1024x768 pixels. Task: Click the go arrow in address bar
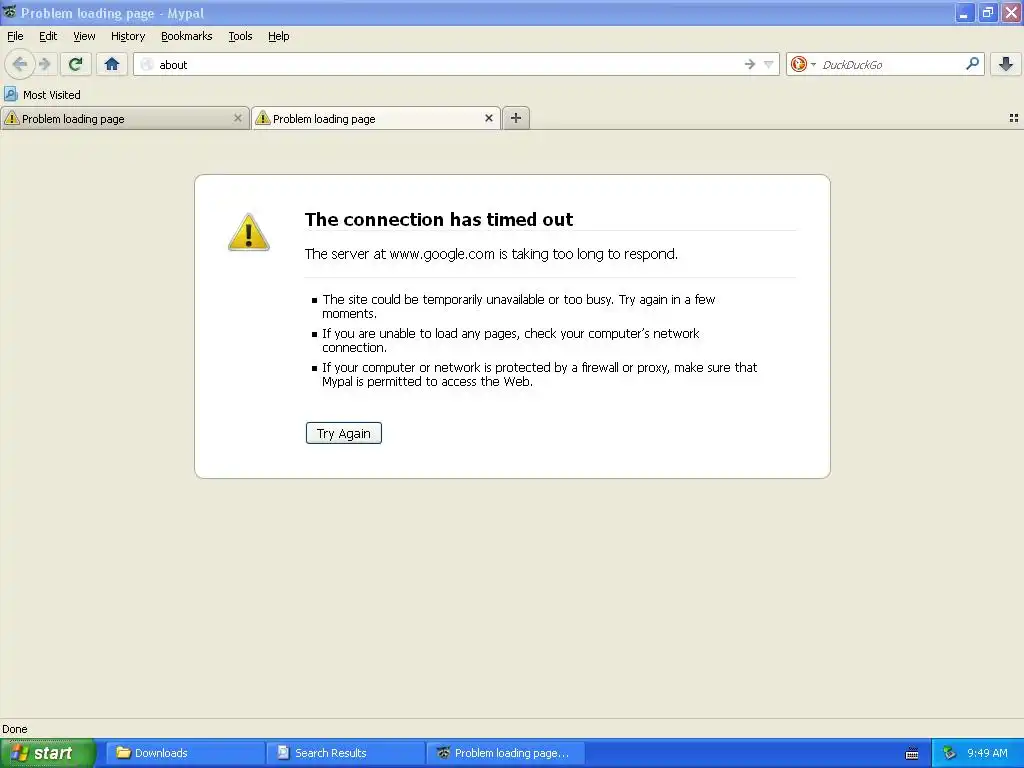pos(750,64)
